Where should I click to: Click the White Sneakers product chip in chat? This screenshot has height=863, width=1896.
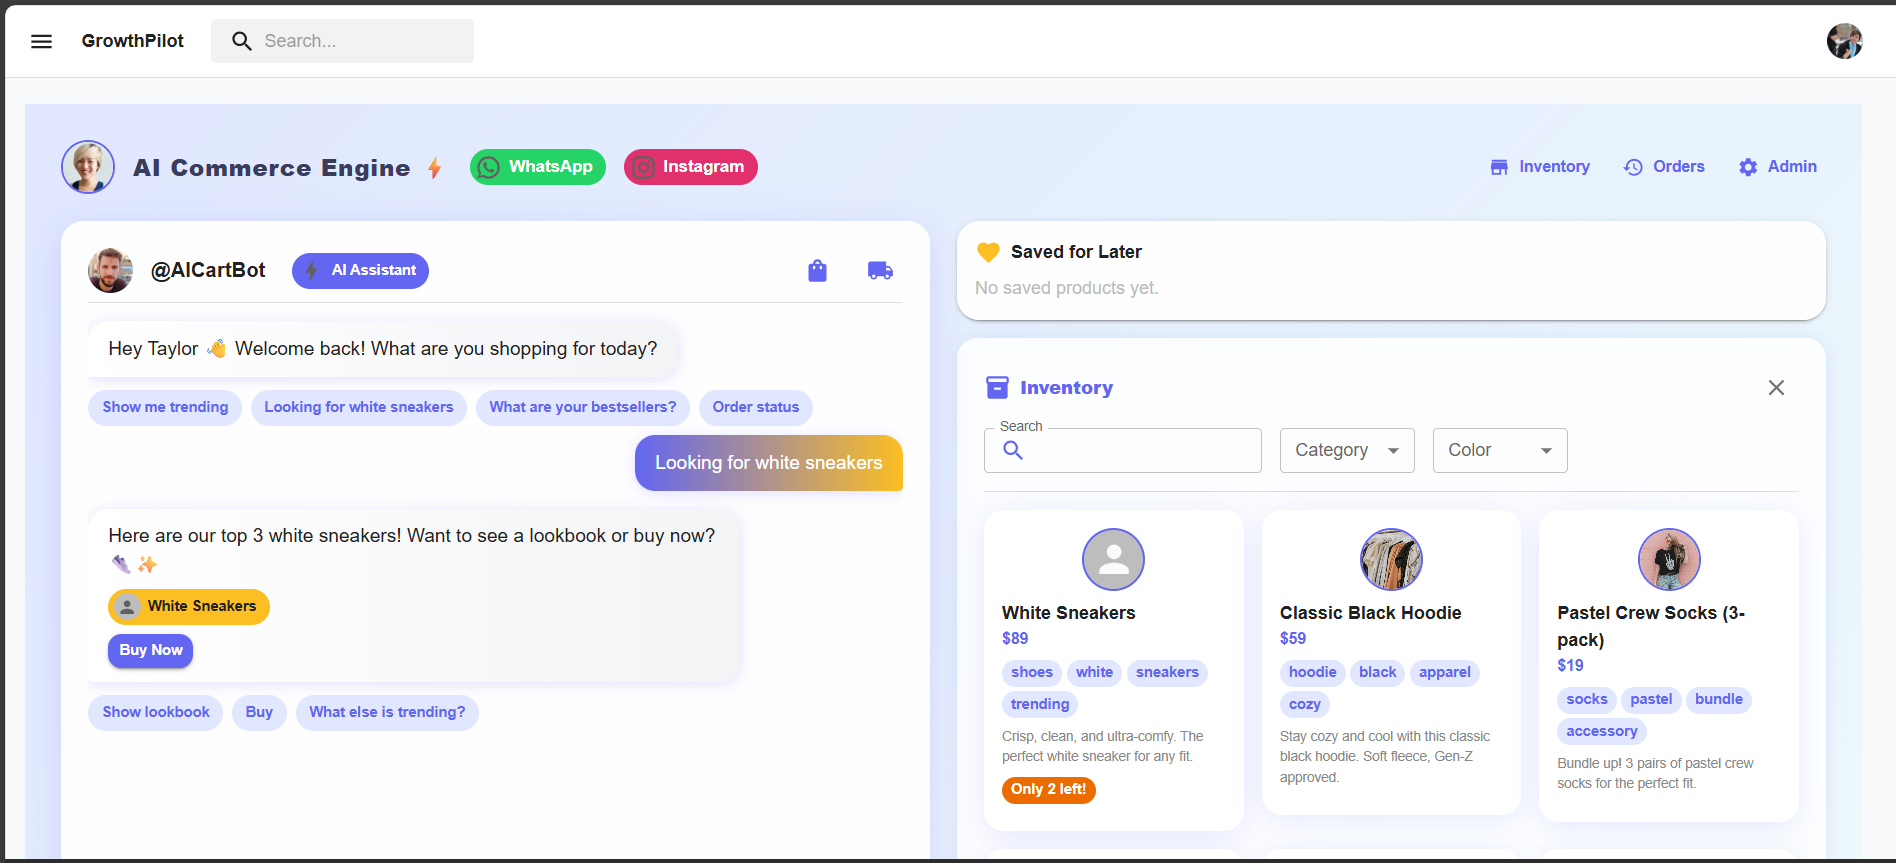click(x=189, y=607)
